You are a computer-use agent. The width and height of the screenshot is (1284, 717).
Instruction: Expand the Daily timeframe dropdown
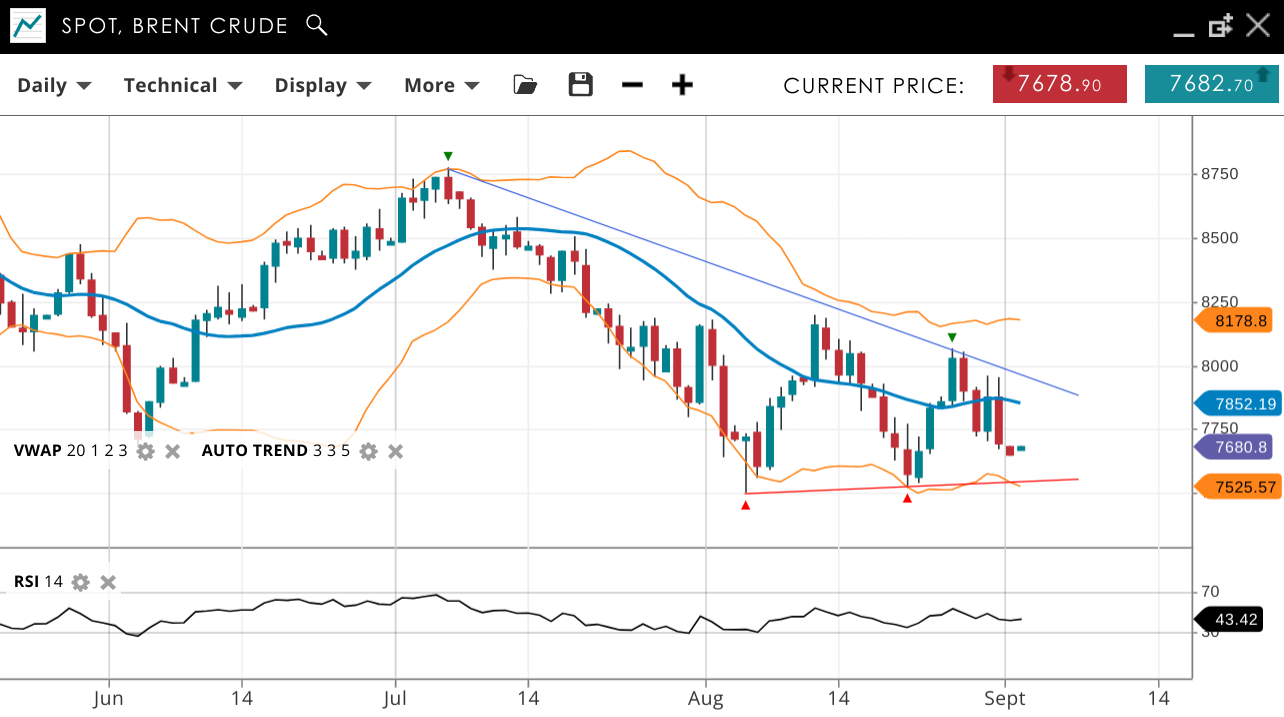tap(54, 85)
